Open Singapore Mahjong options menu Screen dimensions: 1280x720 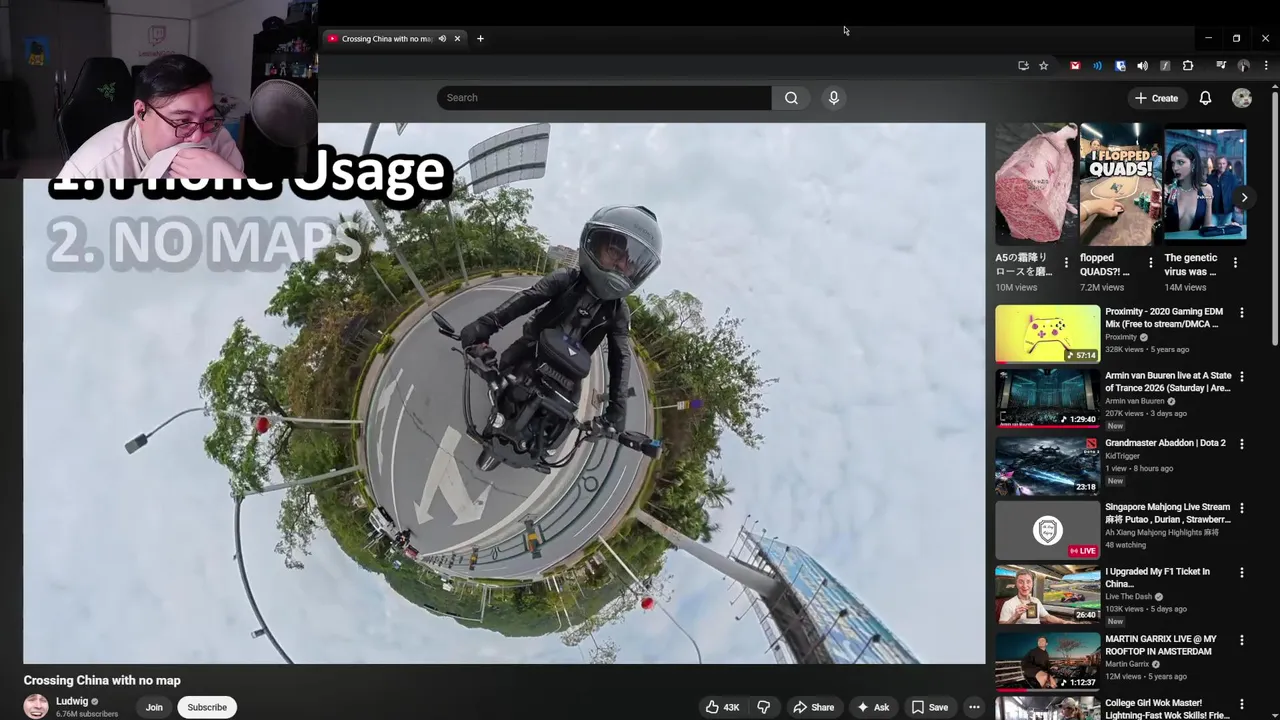[1242, 508]
